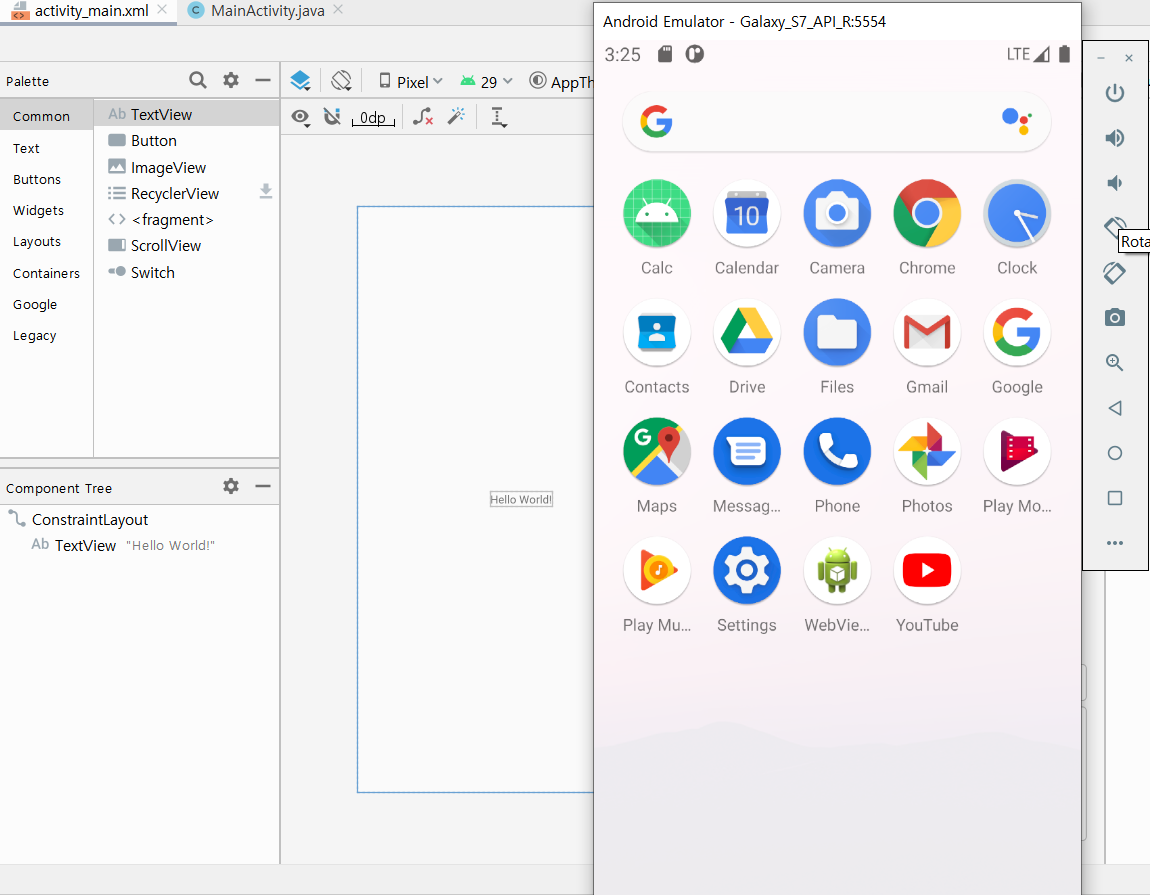Open the design surface layers dropdown
This screenshot has height=895, width=1150.
coord(300,81)
